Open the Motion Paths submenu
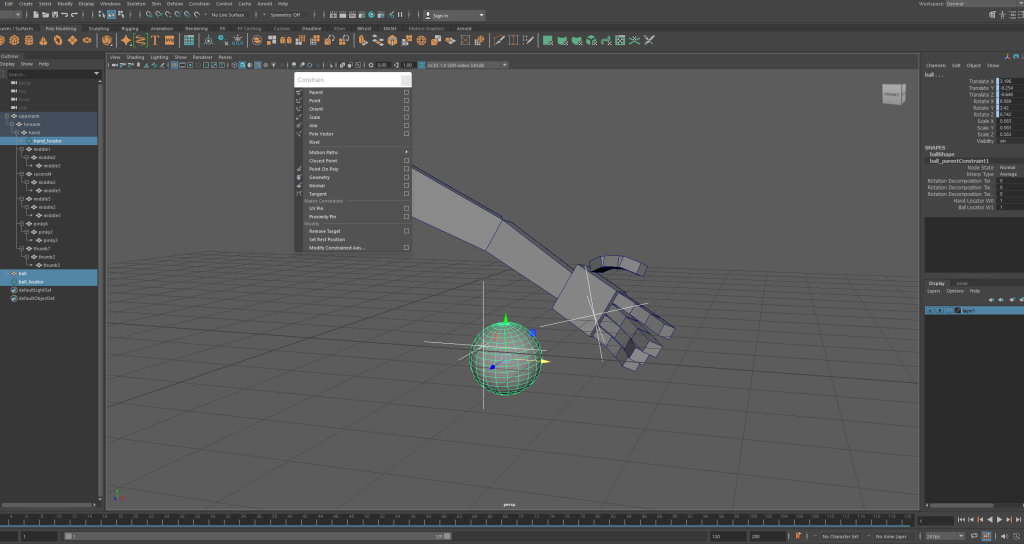Viewport: 1024px width, 544px height. click(x=353, y=152)
